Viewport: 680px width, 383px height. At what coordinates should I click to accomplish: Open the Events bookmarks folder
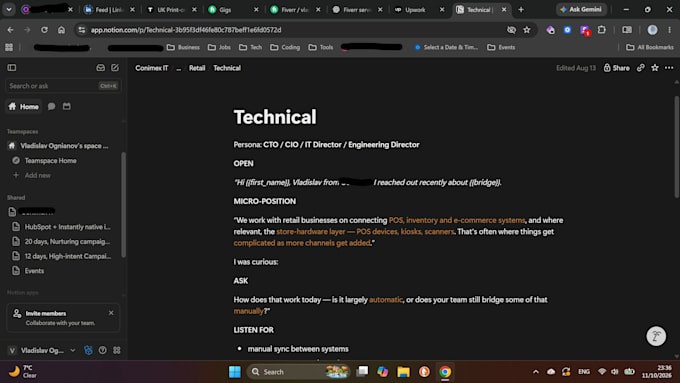point(501,47)
